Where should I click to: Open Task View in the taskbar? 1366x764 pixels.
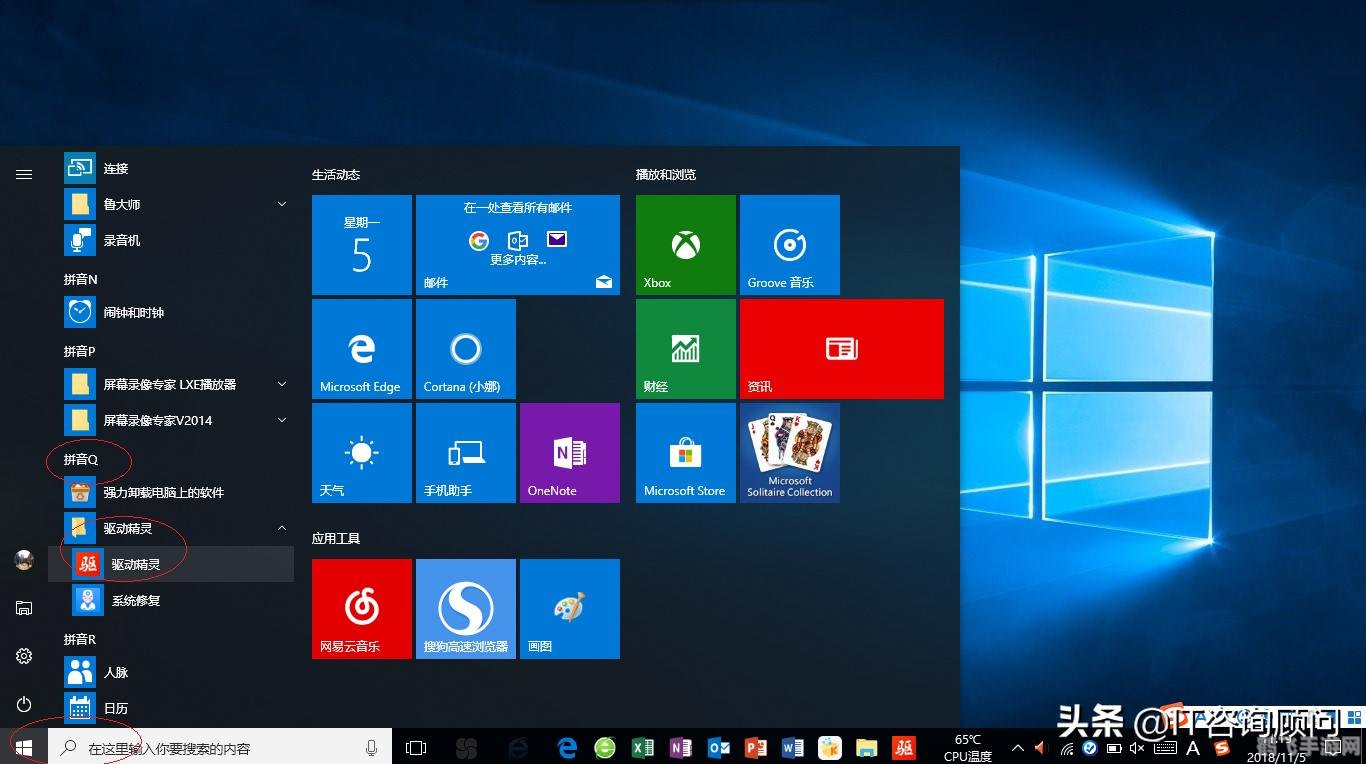click(x=416, y=747)
